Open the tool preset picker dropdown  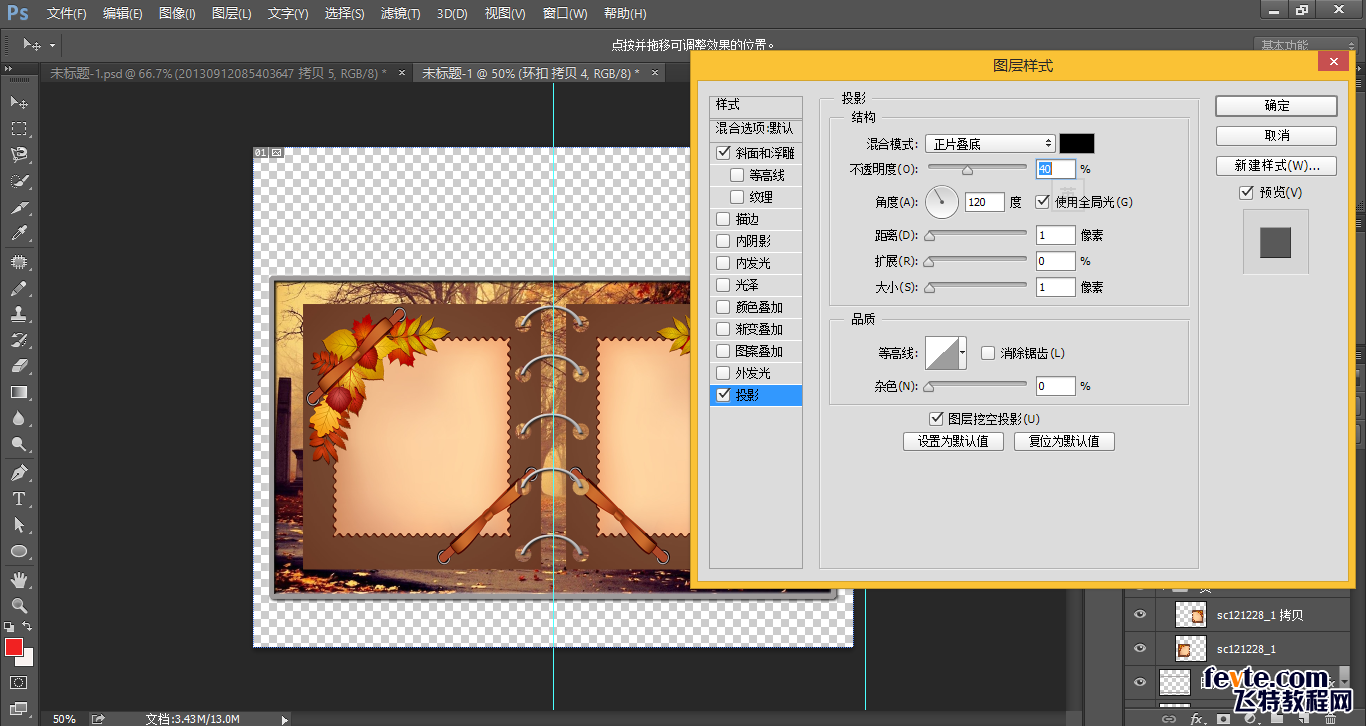[52, 45]
